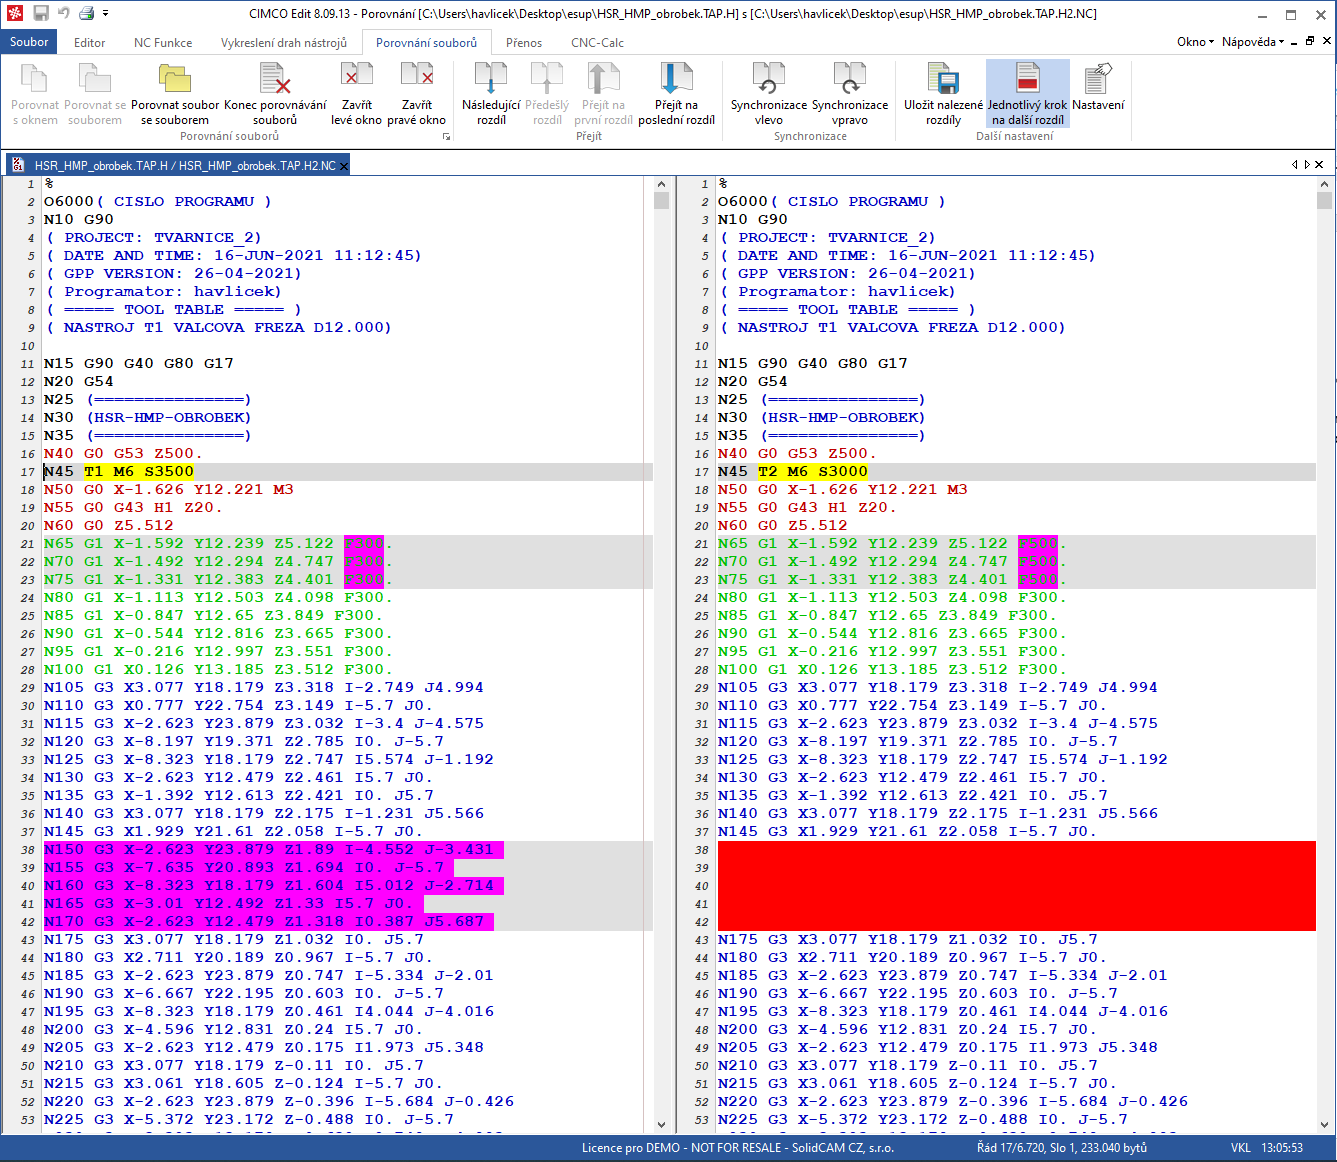Open the Okno dropdown menu
1337x1162 pixels.
(1195, 42)
